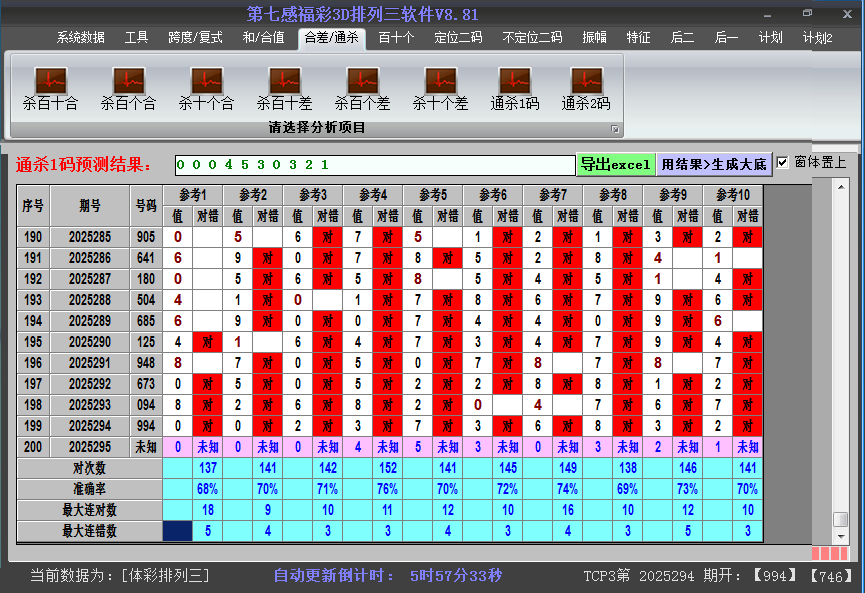This screenshot has height=593, width=865.
Task: Click the 导出excel button
Action: (615, 162)
